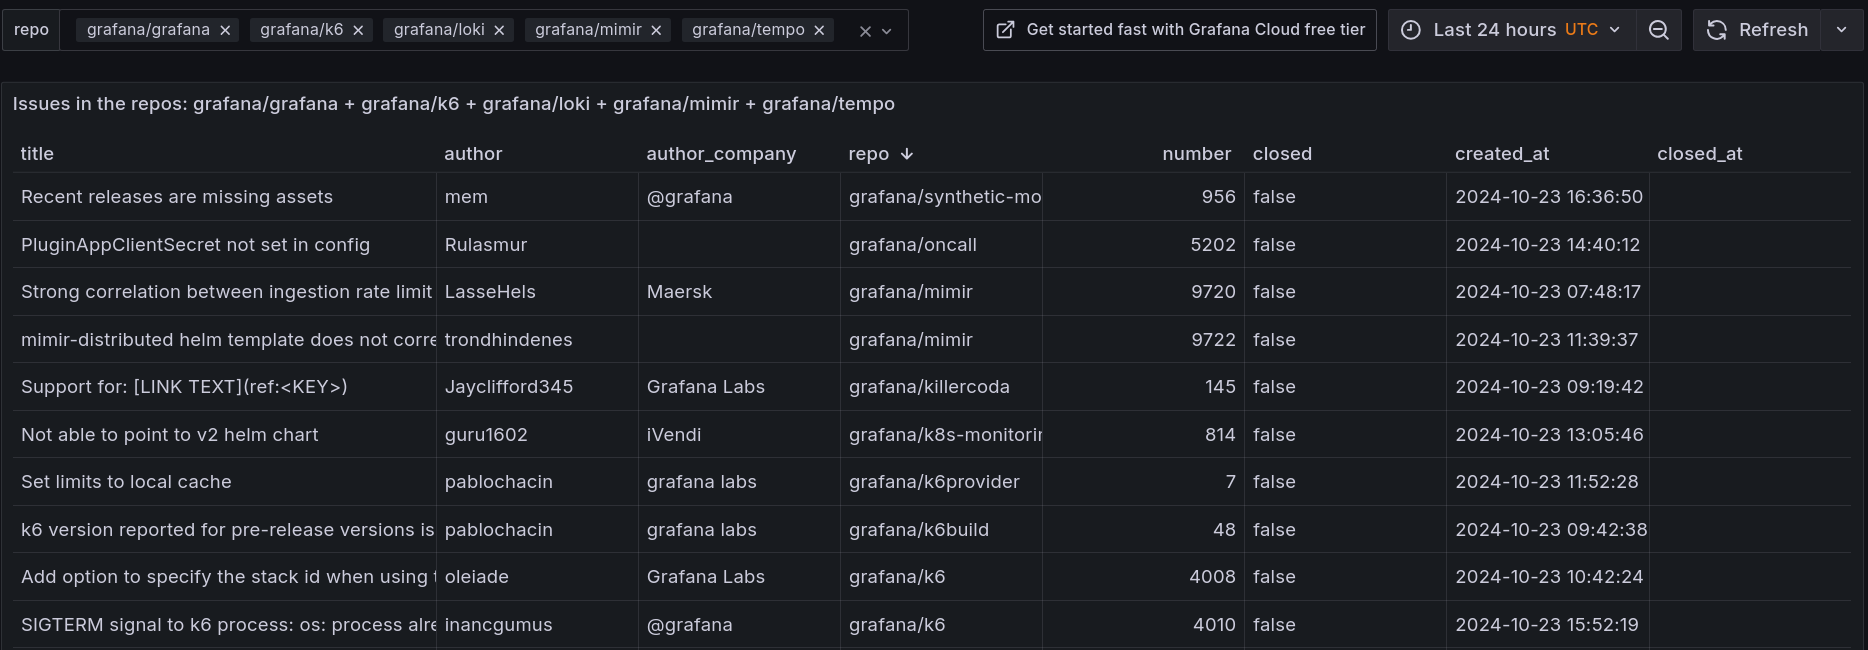Sort table by author column

(473, 154)
